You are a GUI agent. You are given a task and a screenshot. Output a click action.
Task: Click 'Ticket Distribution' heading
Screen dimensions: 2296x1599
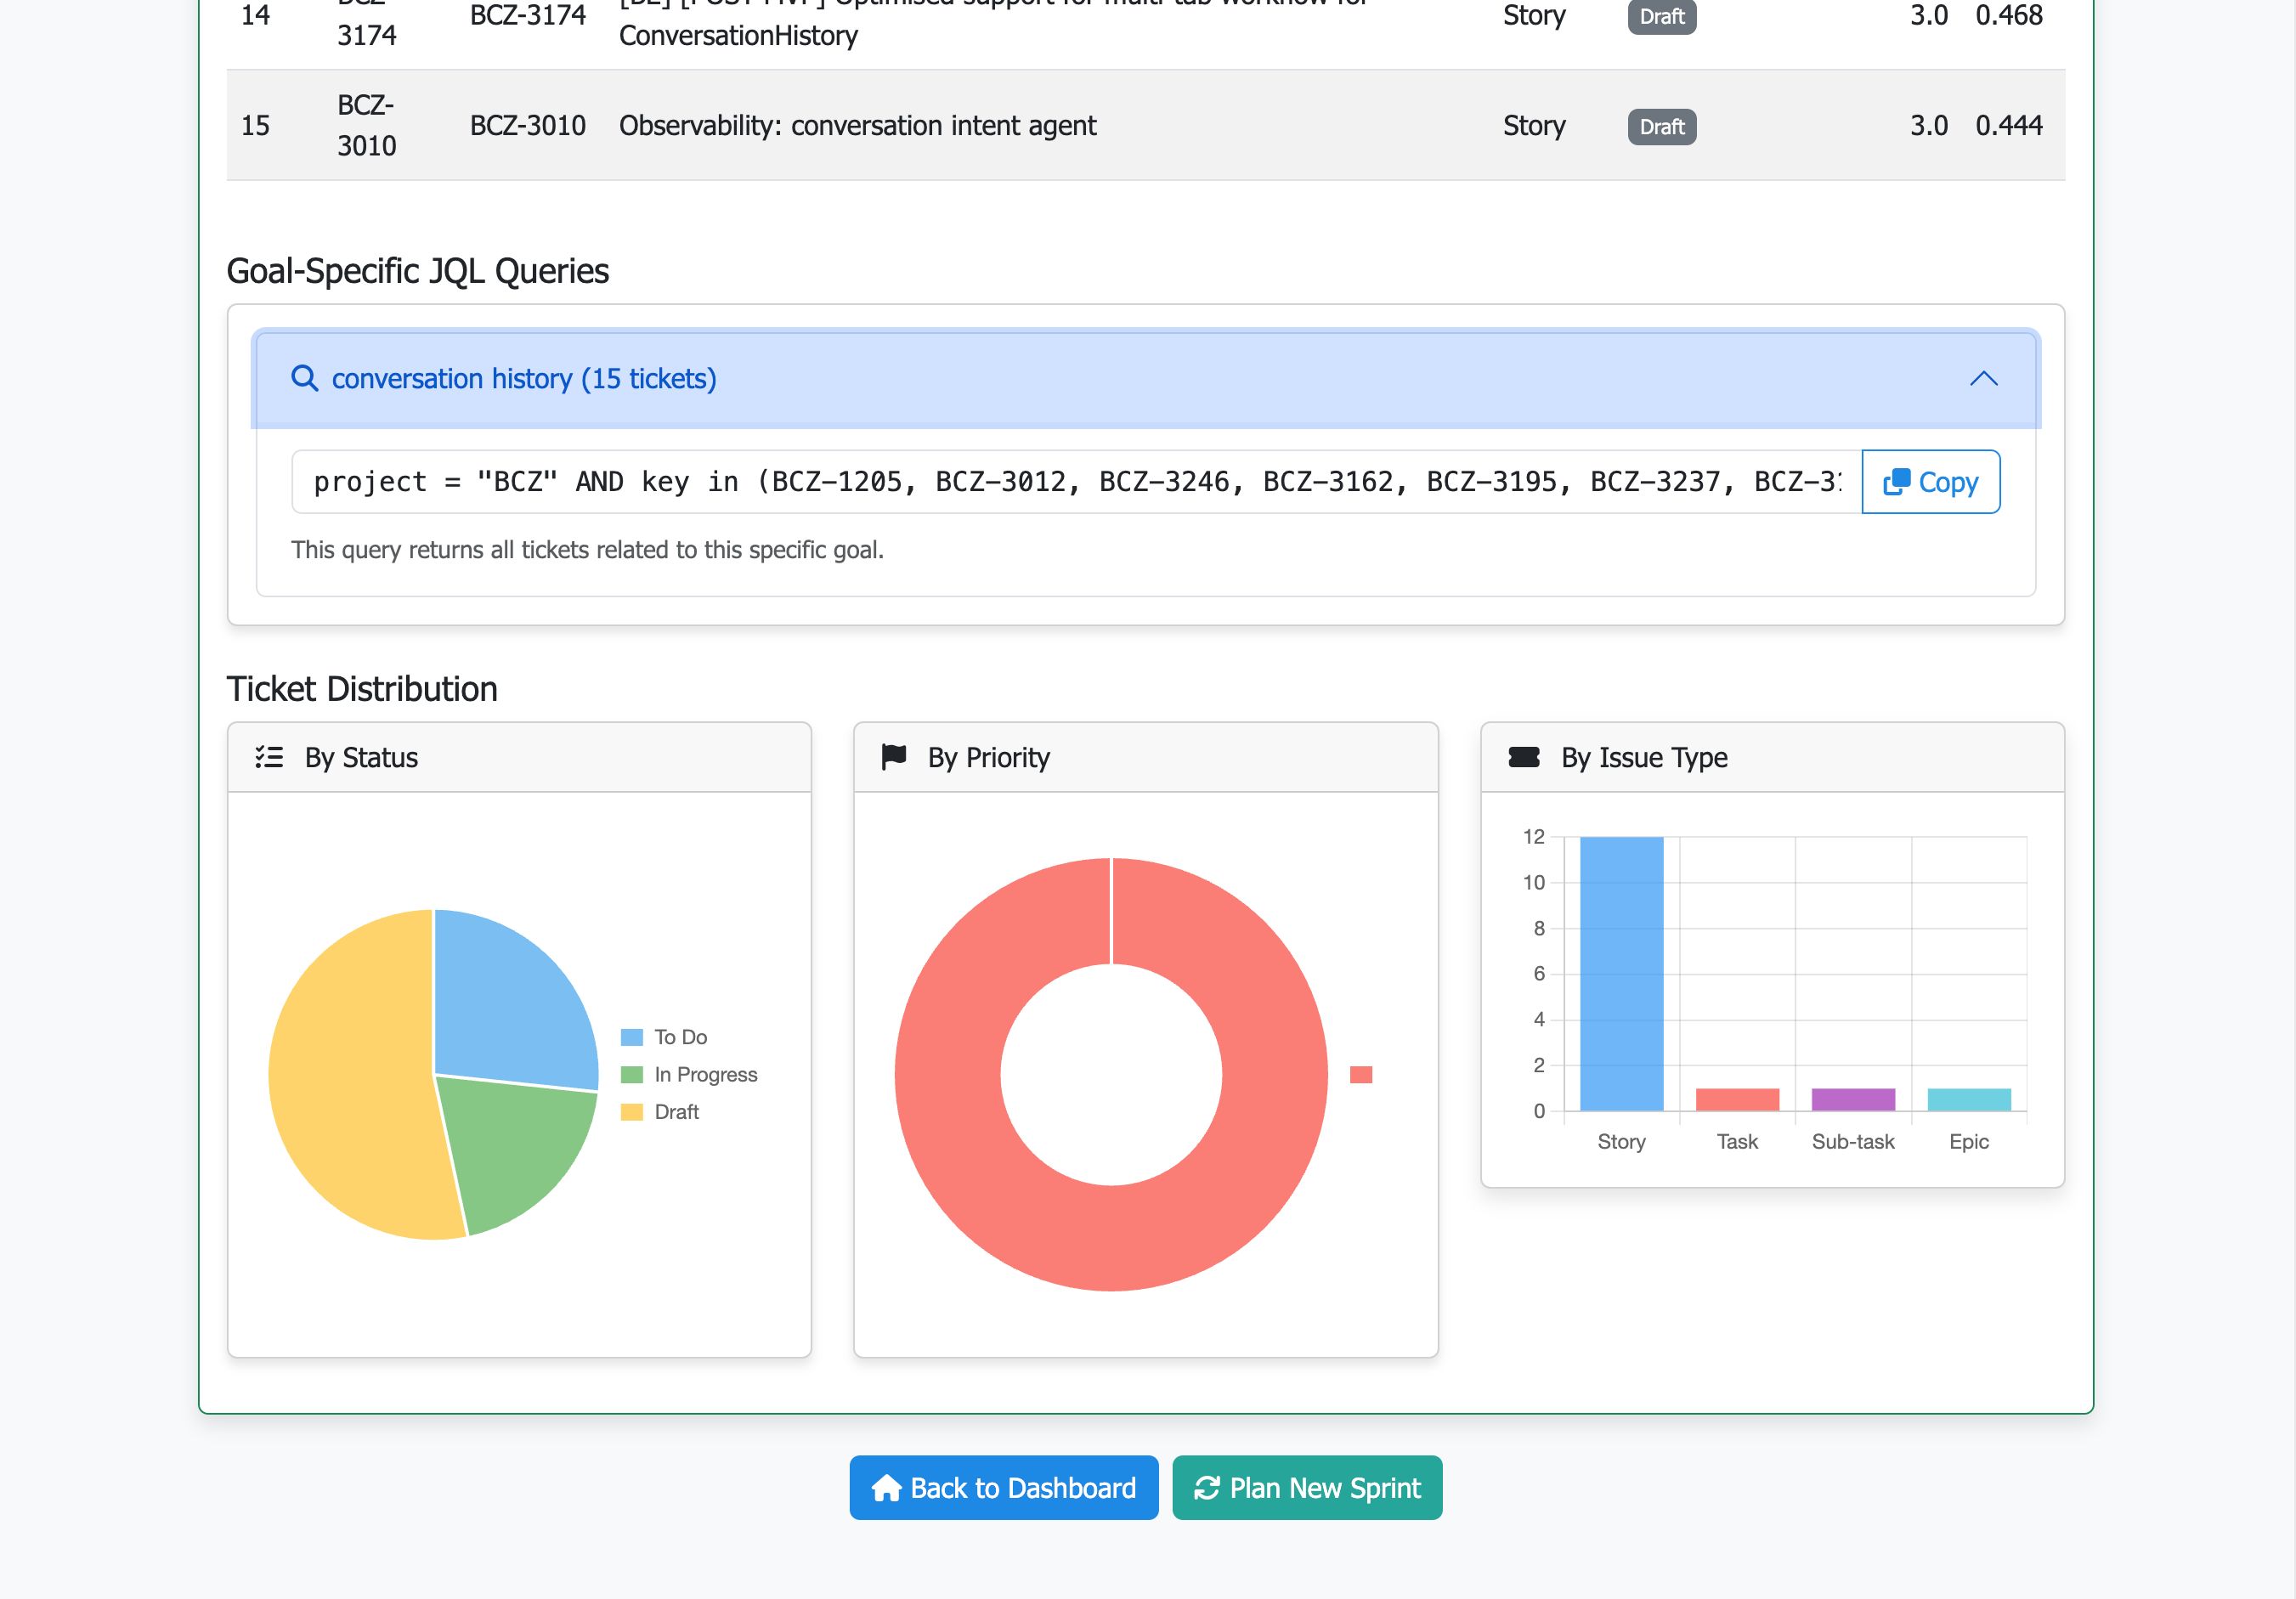(362, 689)
